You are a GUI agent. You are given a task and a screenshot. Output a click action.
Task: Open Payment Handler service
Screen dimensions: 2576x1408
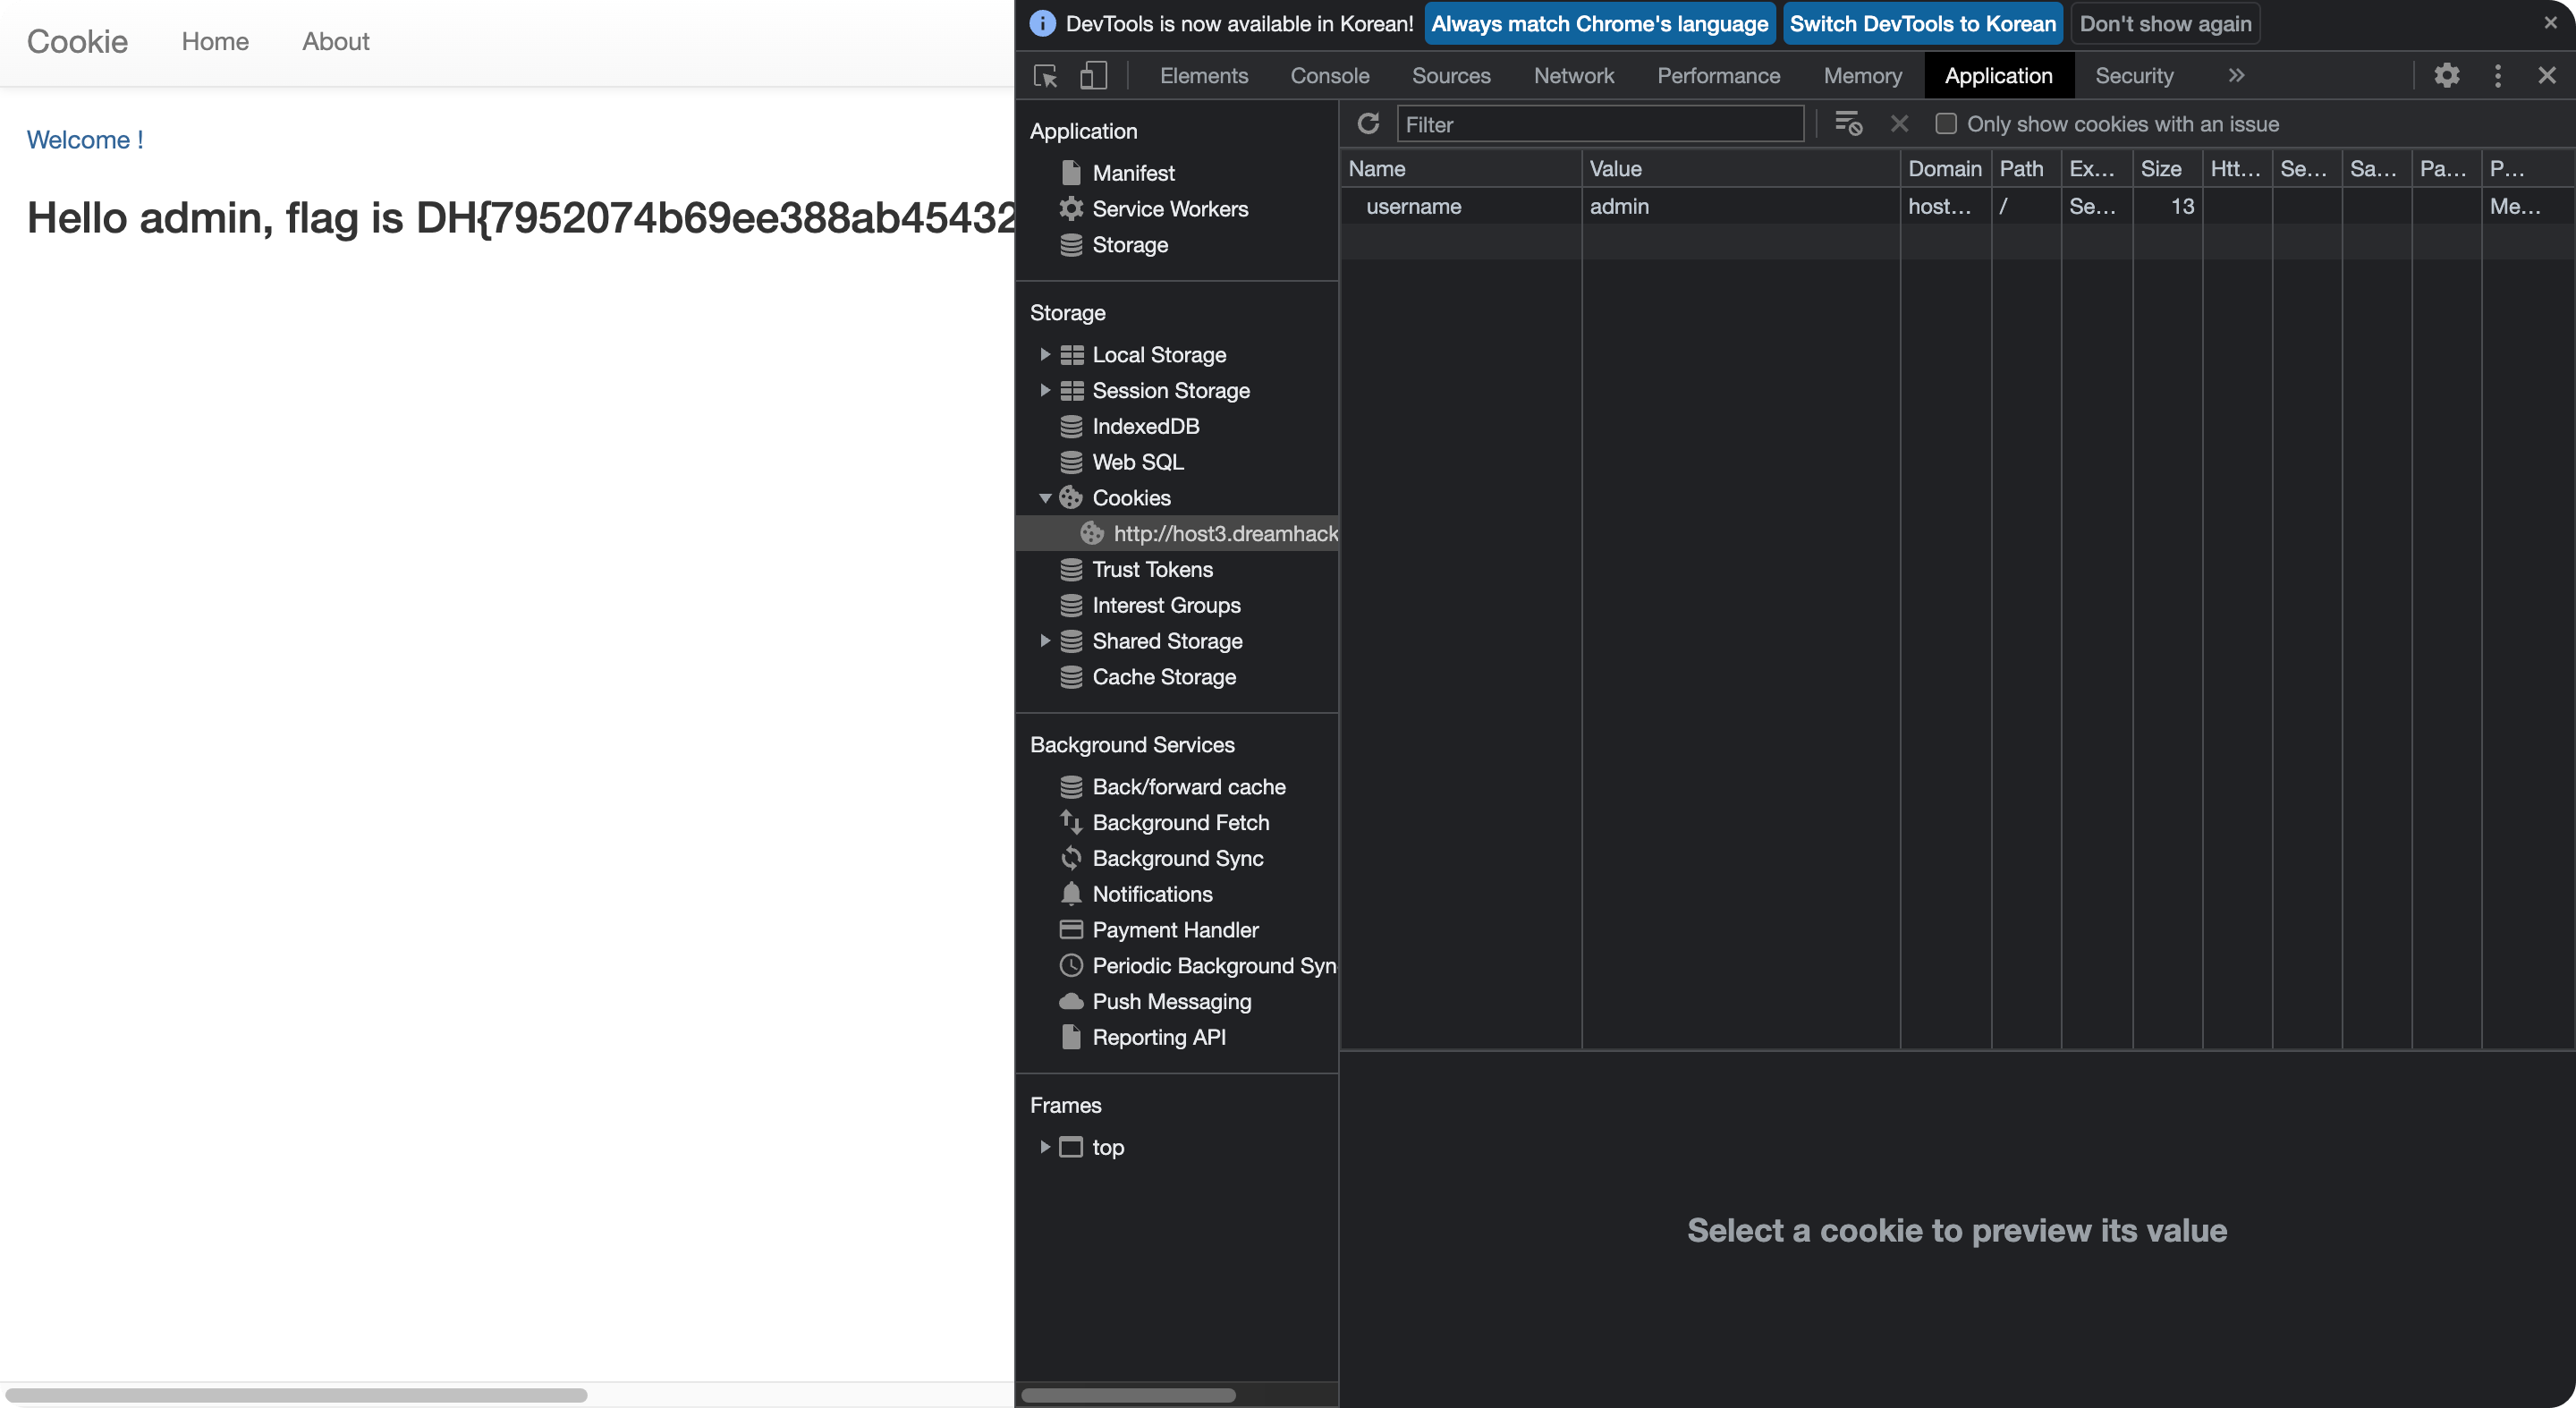click(x=1175, y=930)
